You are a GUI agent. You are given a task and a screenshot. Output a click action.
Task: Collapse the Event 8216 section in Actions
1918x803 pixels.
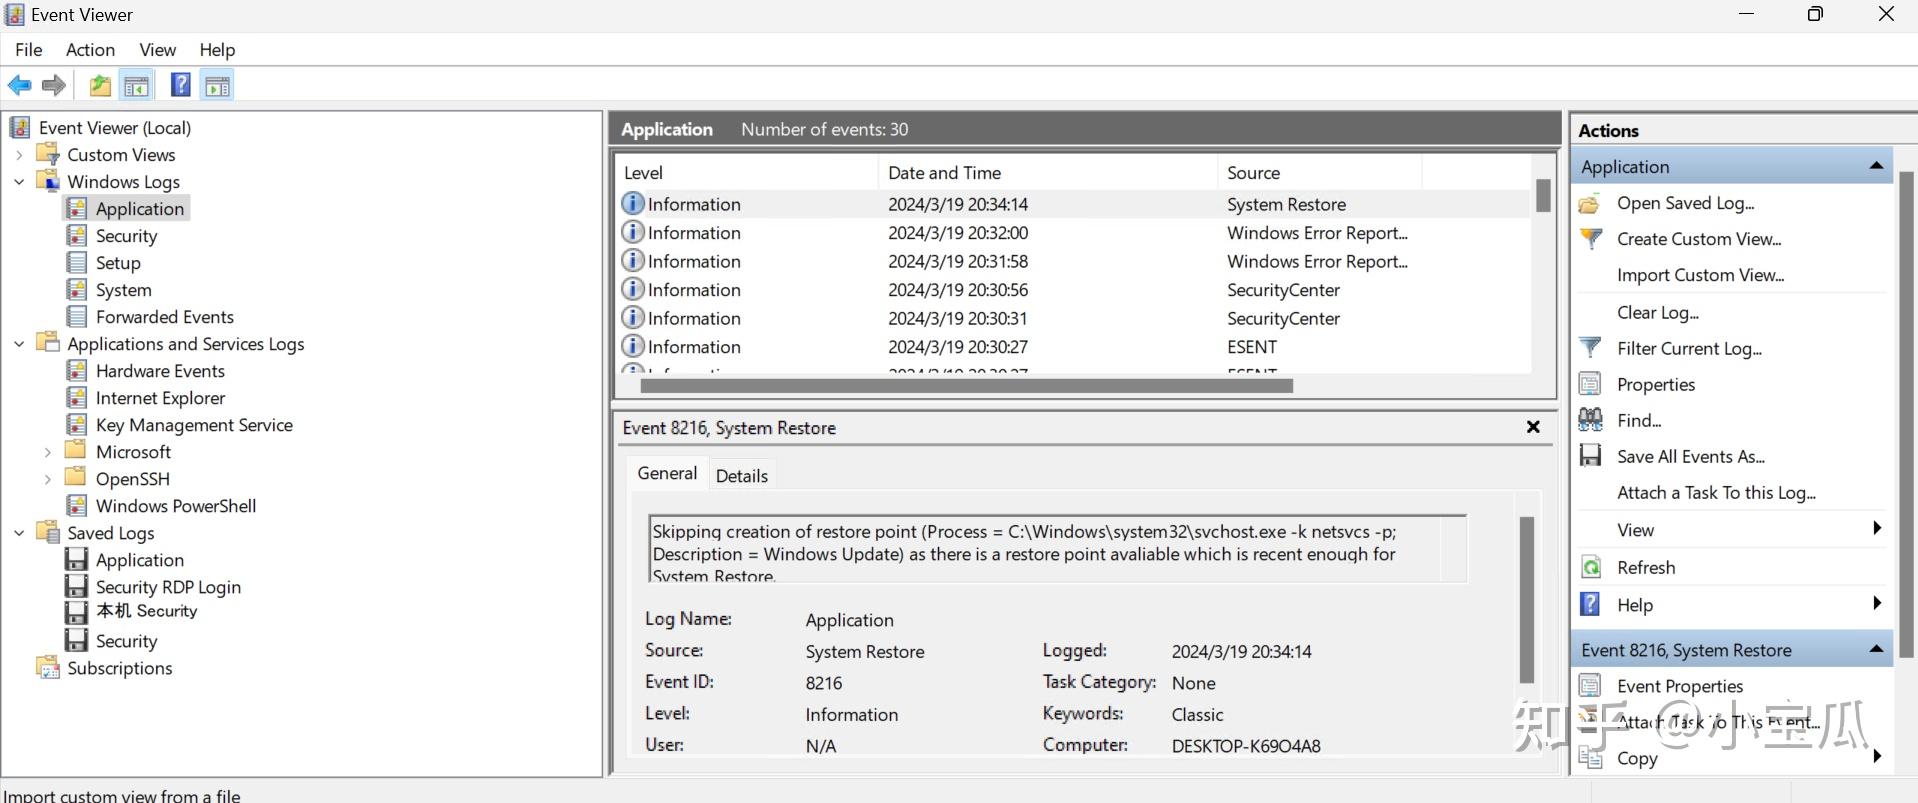pyautogui.click(x=1876, y=649)
